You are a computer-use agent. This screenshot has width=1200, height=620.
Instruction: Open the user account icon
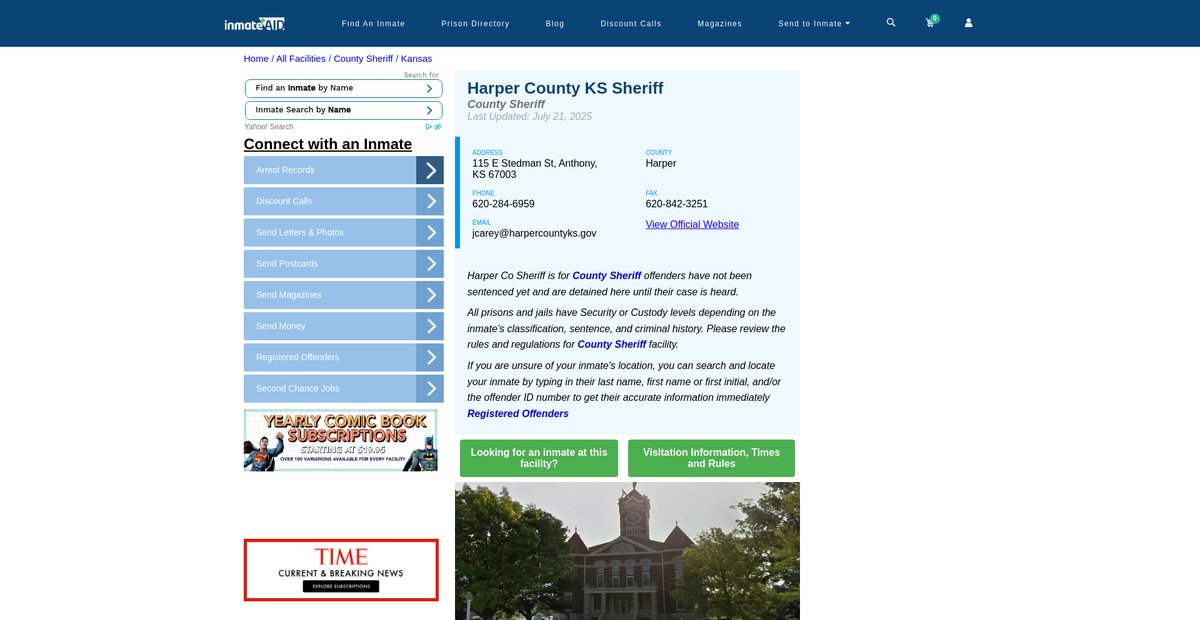[x=968, y=23]
